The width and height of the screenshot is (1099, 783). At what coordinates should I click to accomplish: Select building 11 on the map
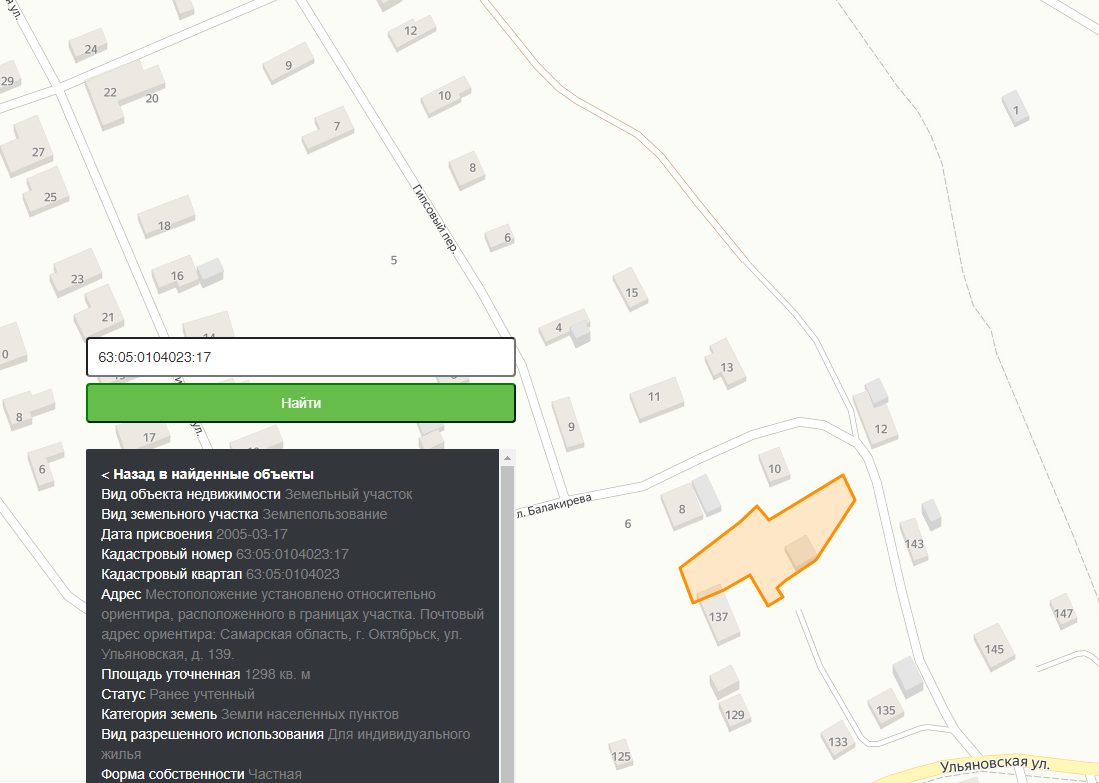[655, 398]
